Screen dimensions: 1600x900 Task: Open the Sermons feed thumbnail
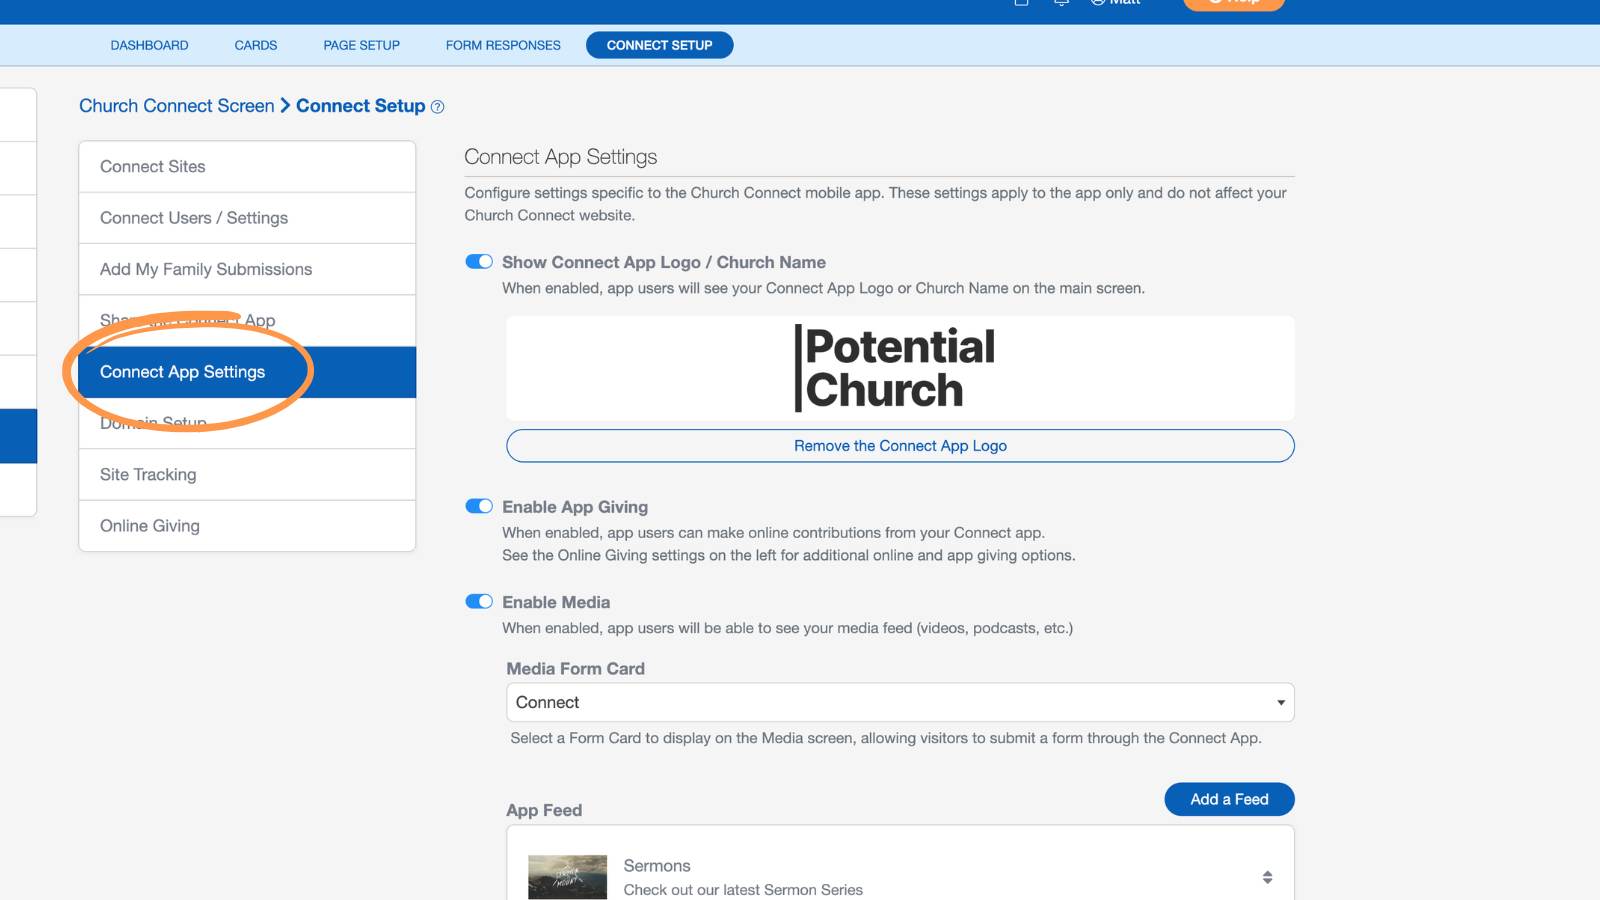click(x=567, y=877)
